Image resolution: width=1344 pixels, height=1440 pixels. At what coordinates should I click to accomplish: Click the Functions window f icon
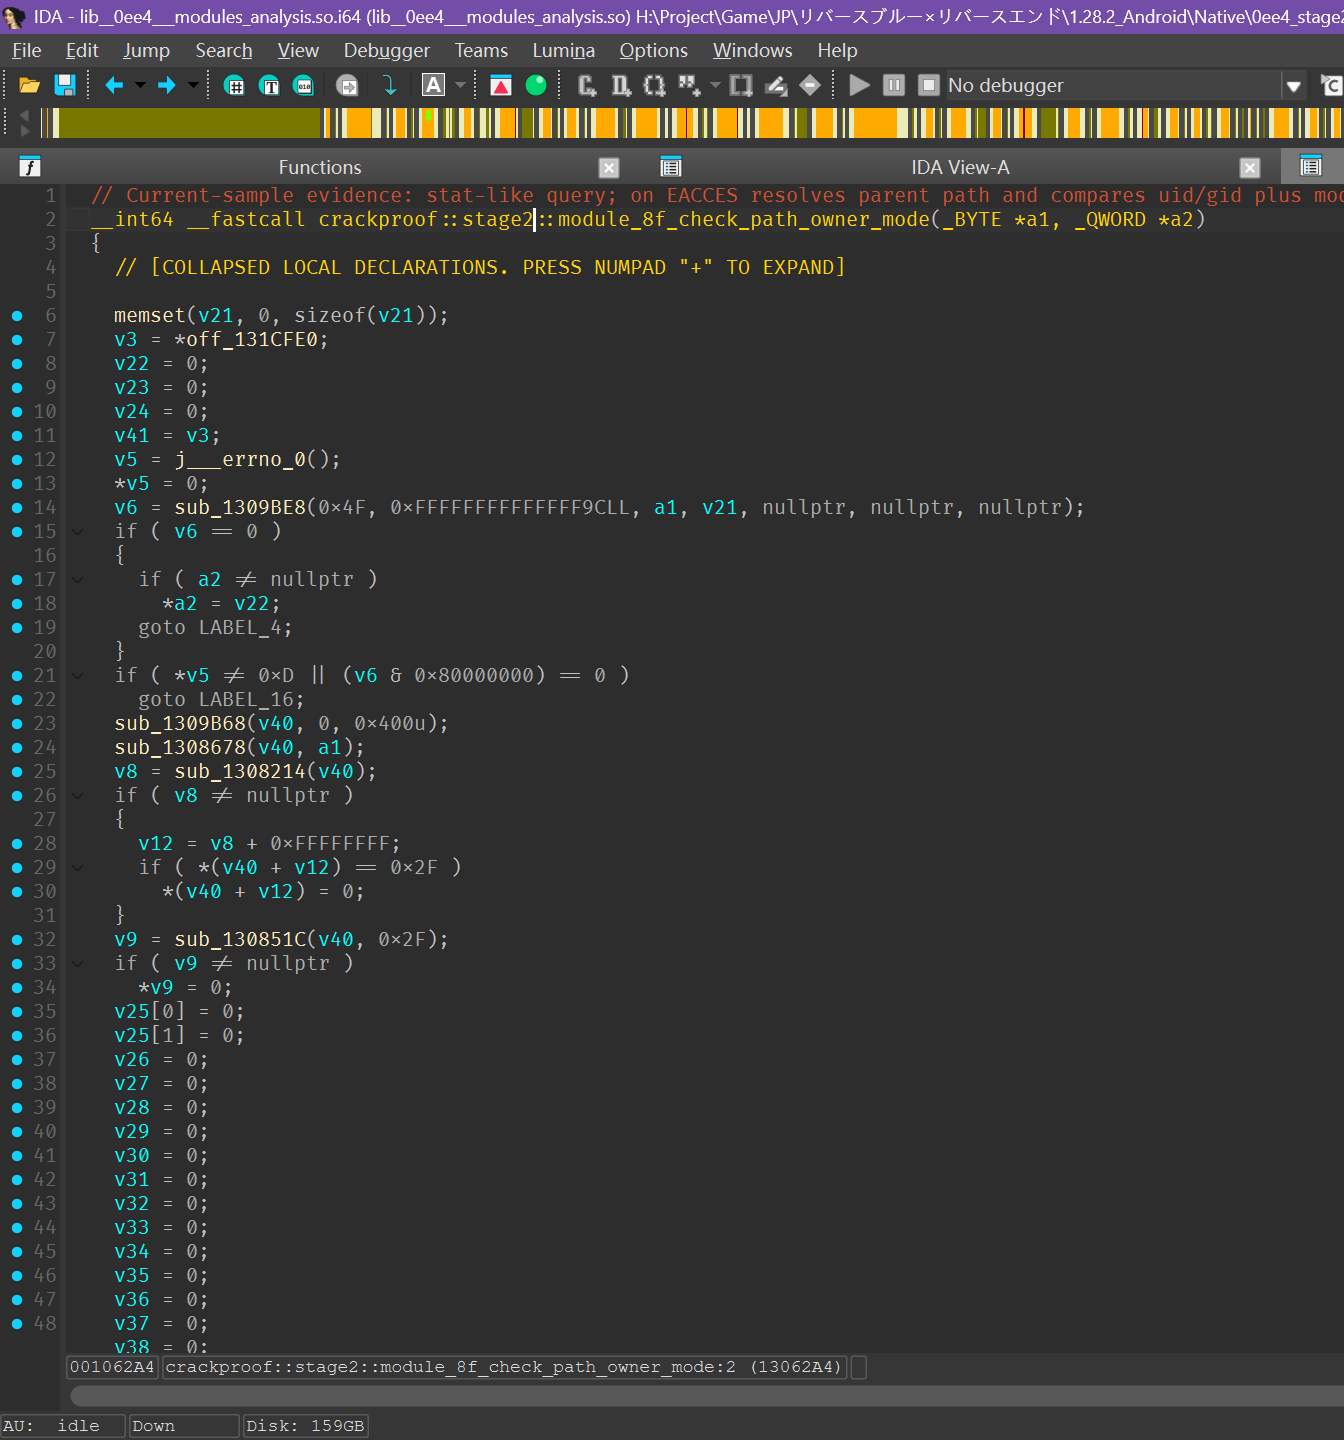[x=30, y=167]
